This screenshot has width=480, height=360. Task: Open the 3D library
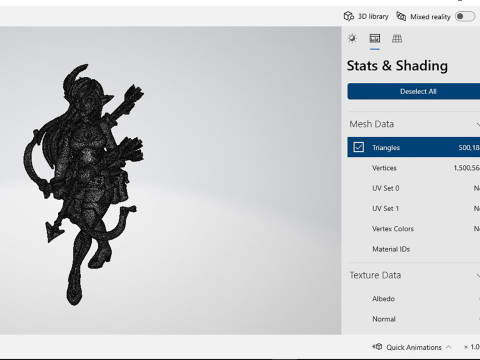click(x=366, y=16)
